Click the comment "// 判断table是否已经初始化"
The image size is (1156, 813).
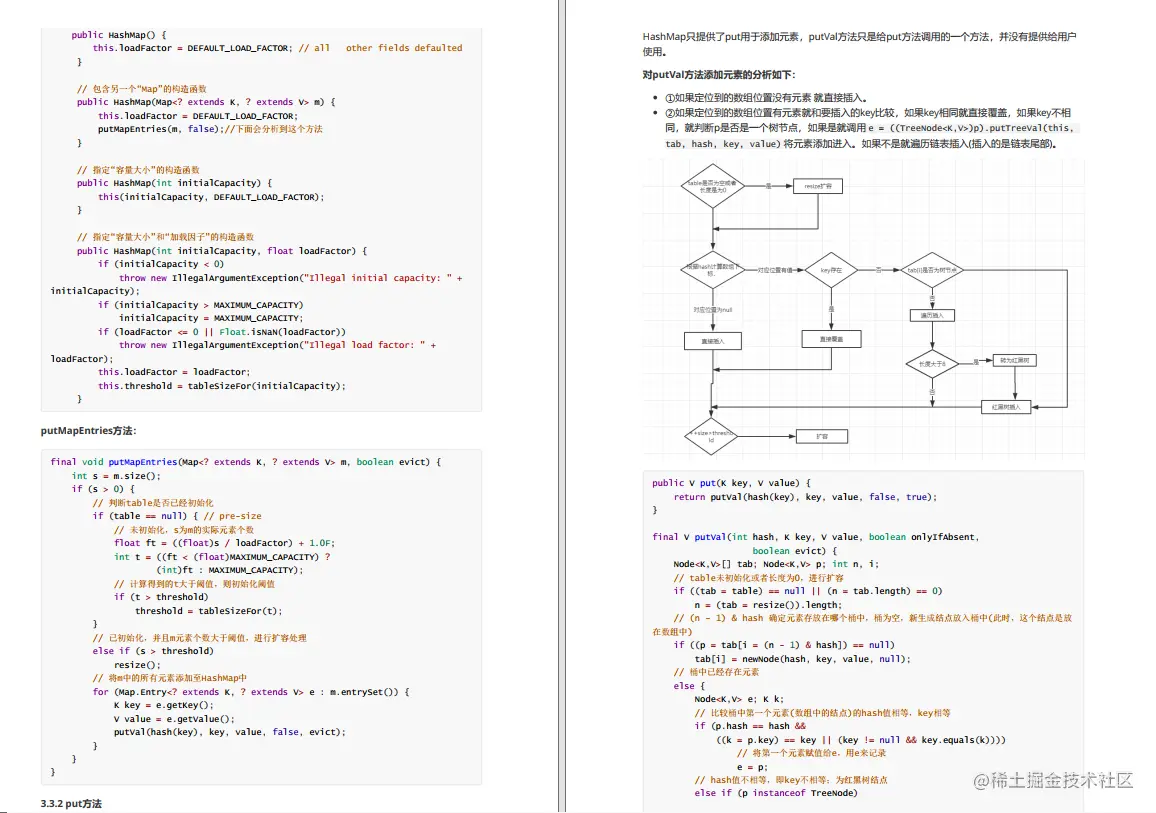[x=153, y=503]
